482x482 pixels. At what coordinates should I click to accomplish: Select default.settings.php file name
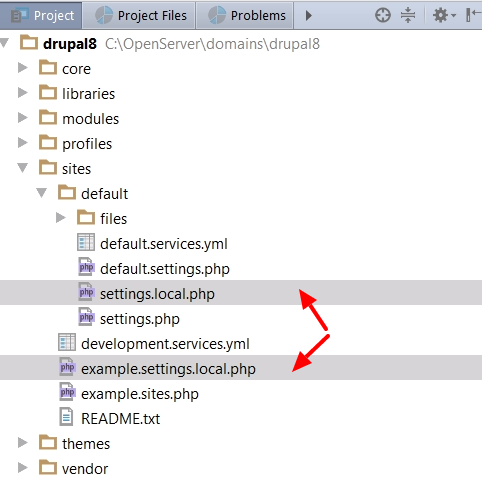[x=165, y=269]
